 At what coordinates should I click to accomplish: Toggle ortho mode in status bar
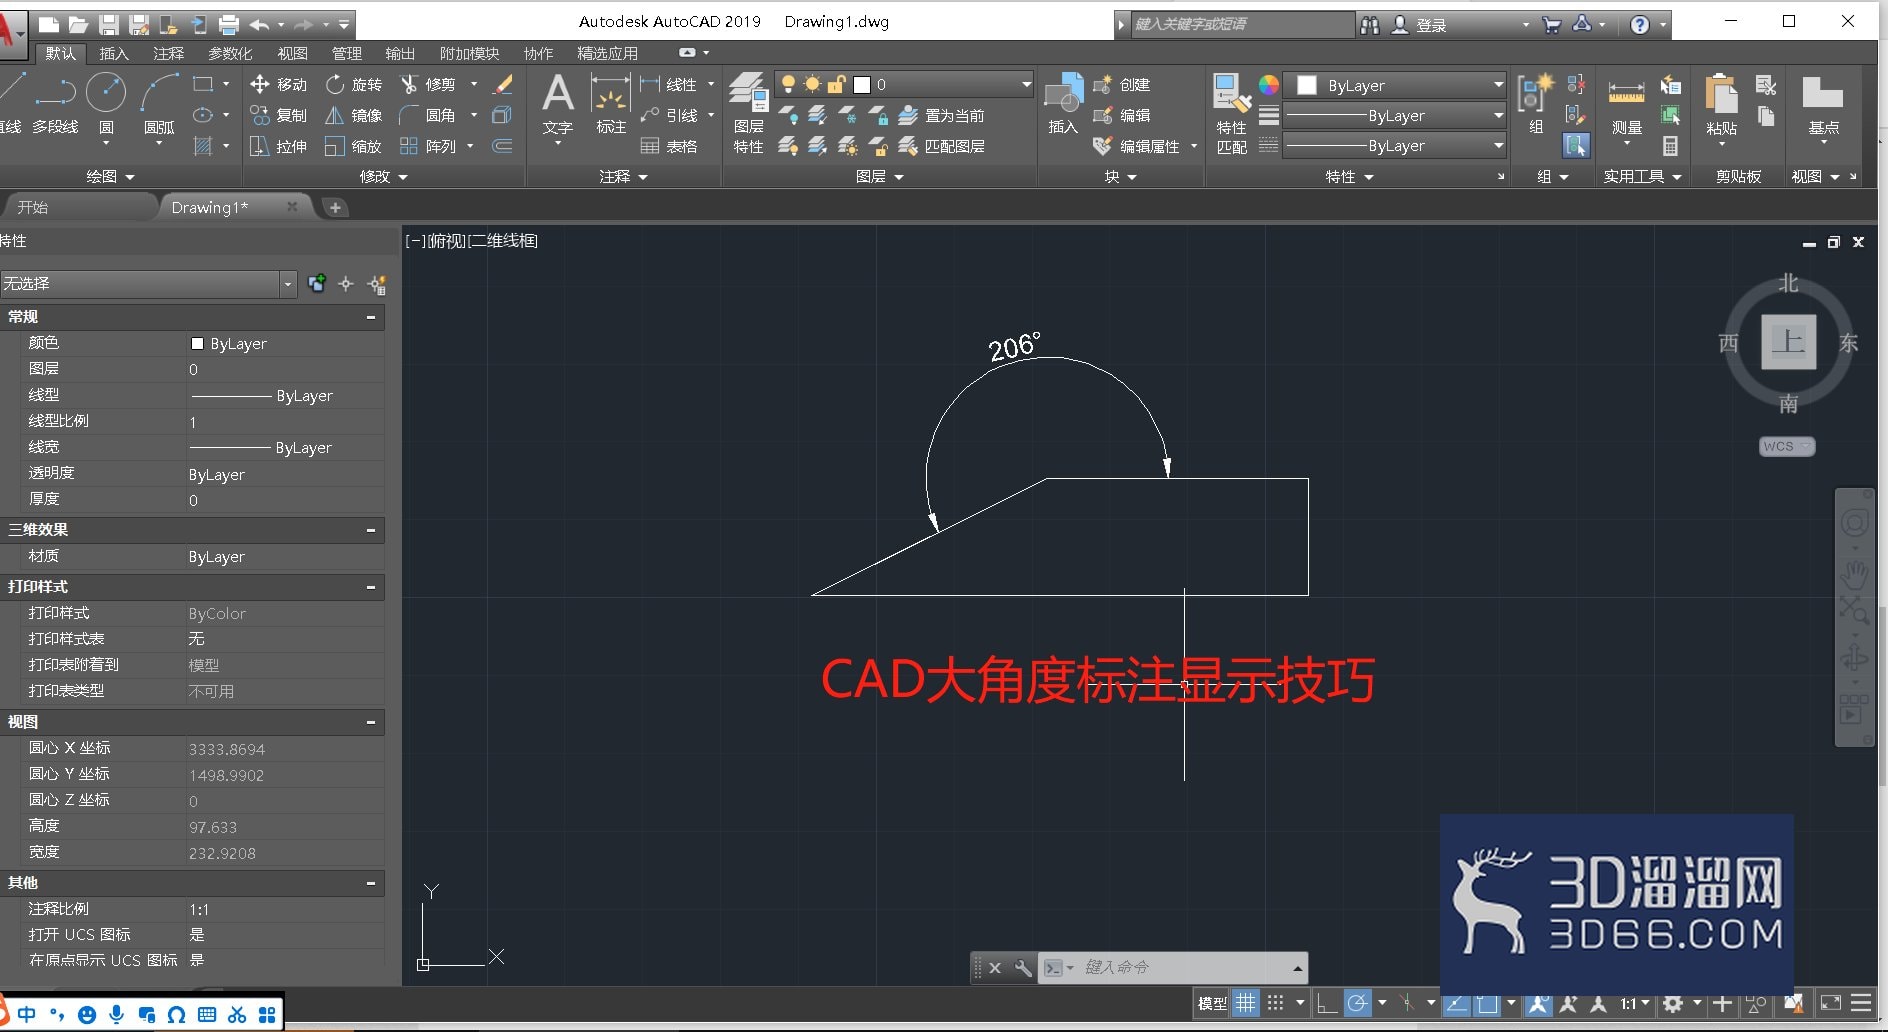[x=1327, y=1002]
